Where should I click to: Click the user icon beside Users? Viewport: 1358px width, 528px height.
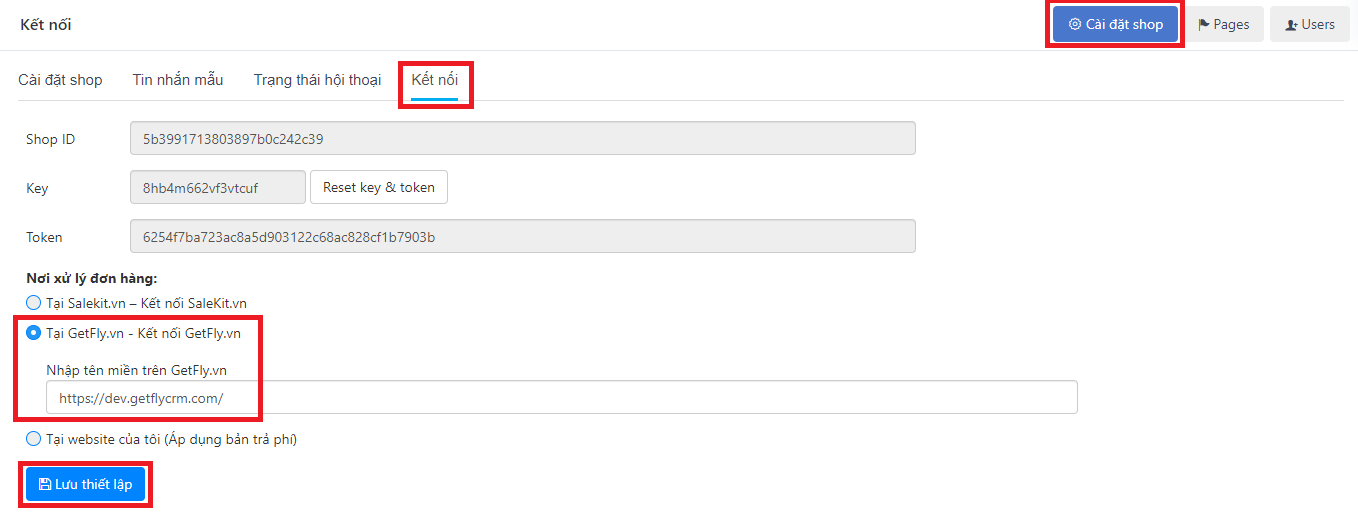[x=1291, y=25]
